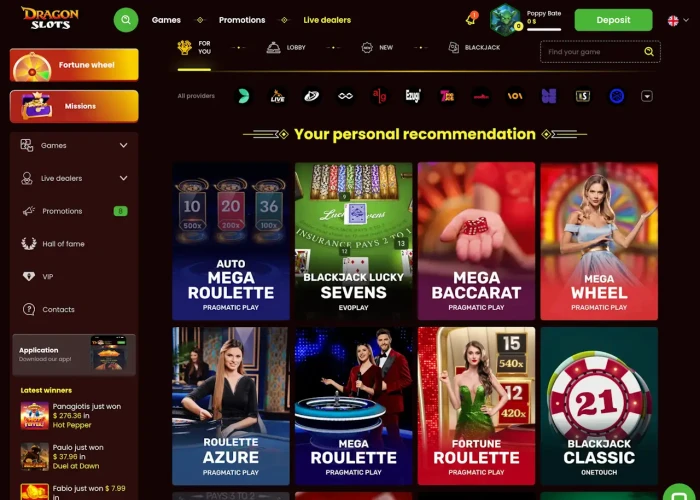Open Roulette Azure game card
This screenshot has width=700, height=500.
pos(231,406)
